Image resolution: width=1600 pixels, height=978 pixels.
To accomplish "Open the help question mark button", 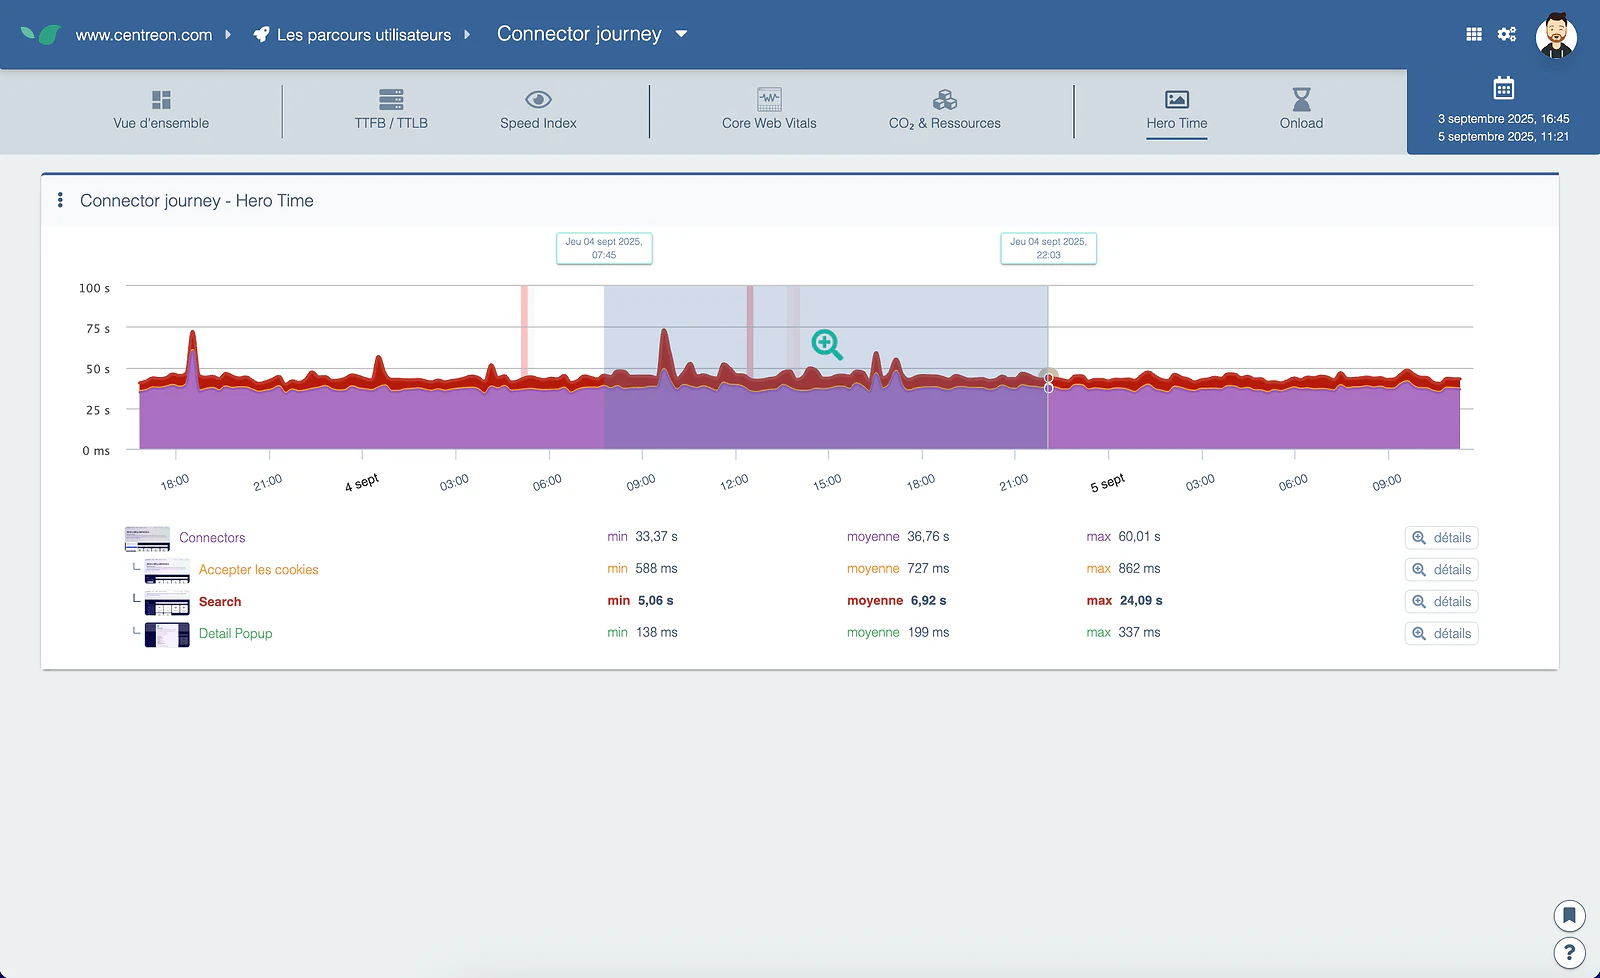I will tap(1569, 953).
